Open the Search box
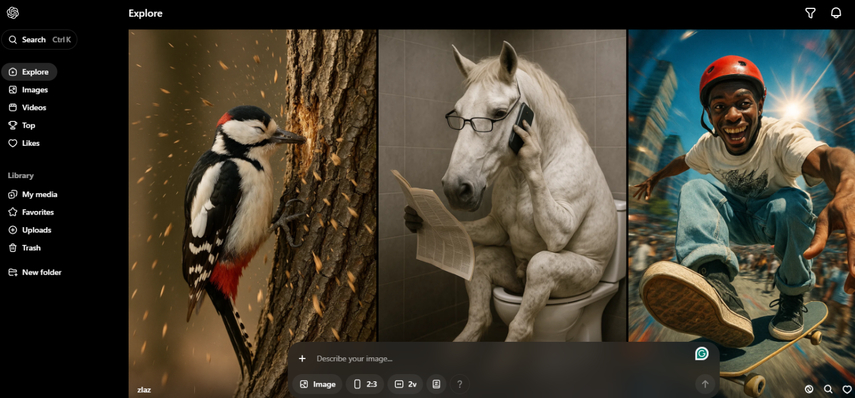 [39, 40]
